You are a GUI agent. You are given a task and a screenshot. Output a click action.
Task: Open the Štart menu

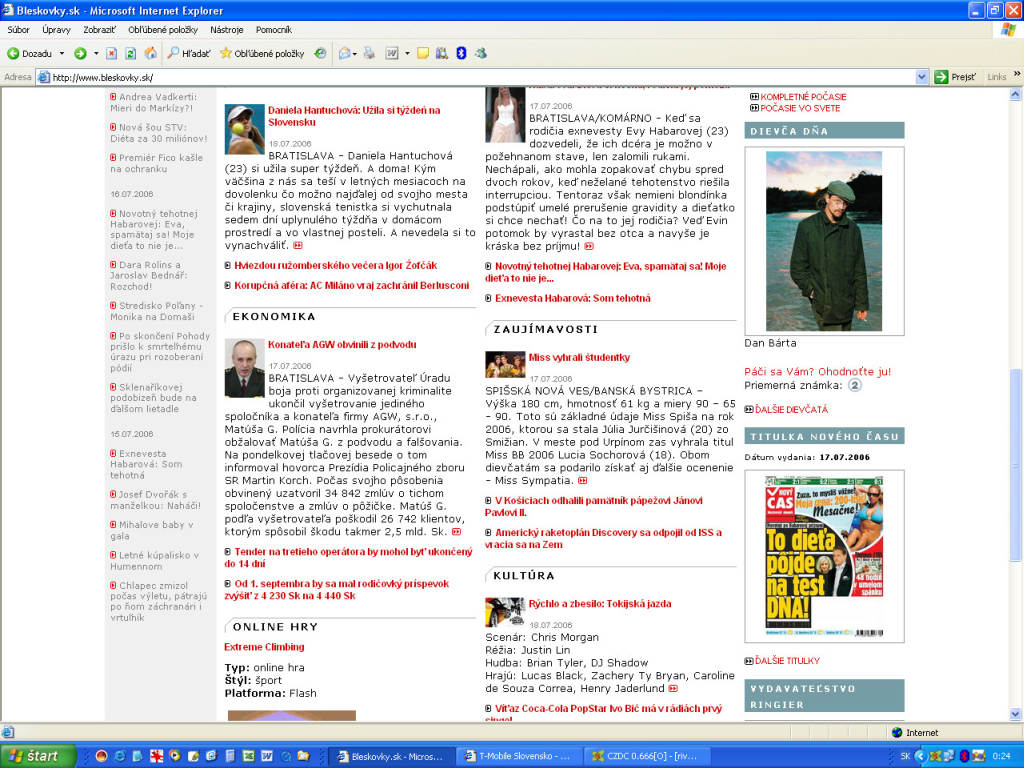pos(38,756)
